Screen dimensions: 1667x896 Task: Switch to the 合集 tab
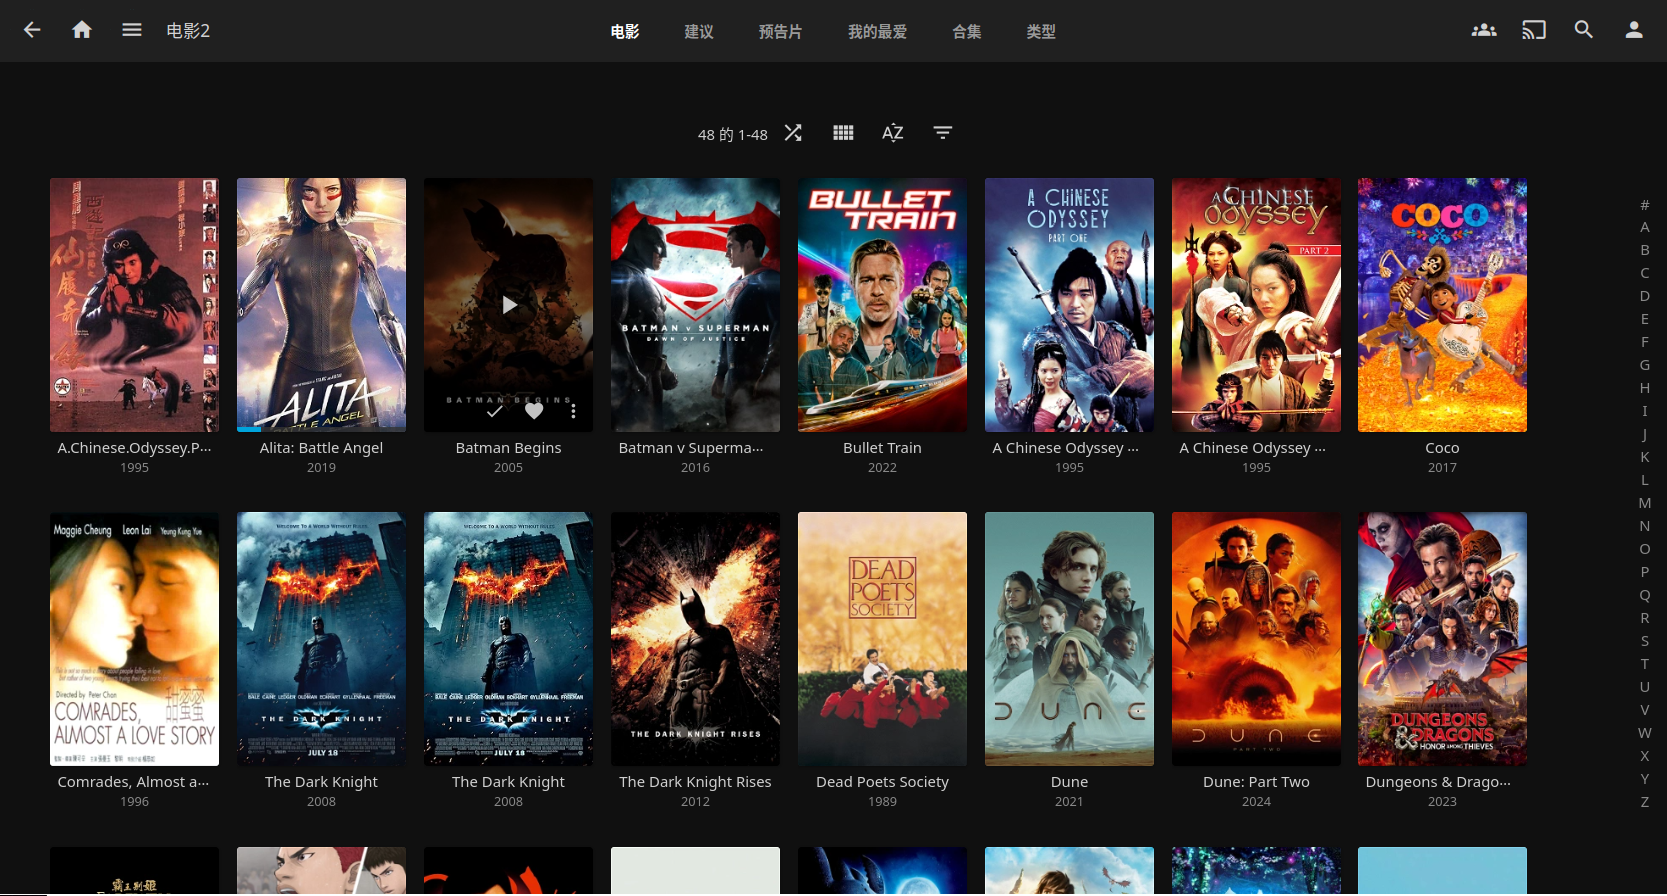coord(967,31)
